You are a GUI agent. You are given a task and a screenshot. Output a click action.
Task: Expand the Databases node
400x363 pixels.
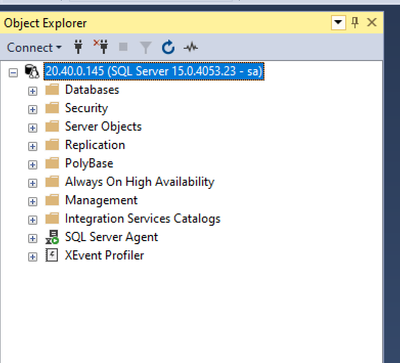point(32,91)
